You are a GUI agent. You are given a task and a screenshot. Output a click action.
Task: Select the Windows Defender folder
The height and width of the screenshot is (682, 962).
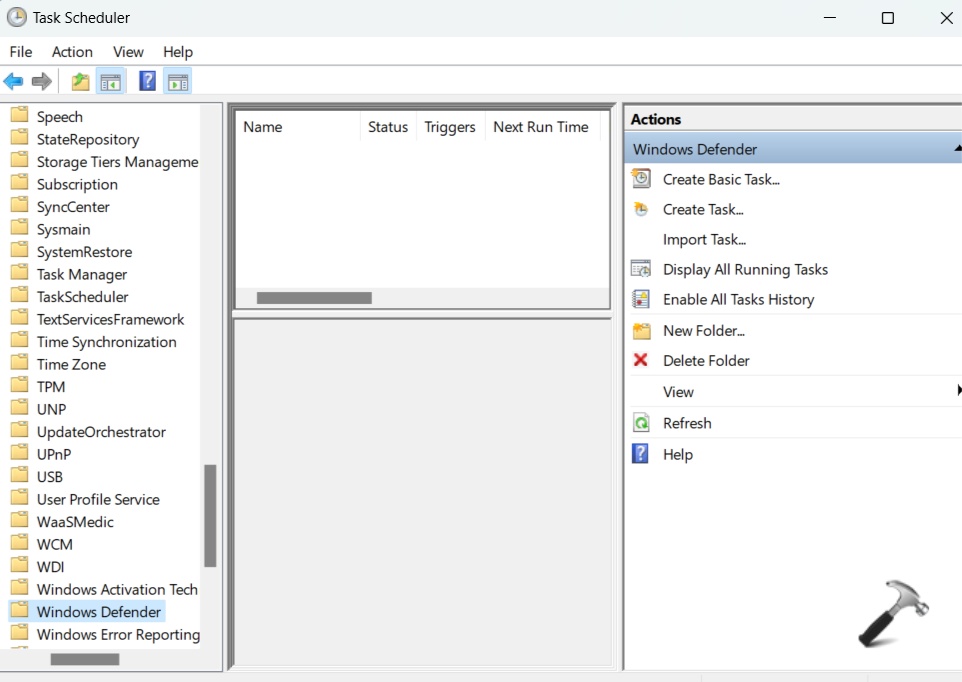coord(99,612)
